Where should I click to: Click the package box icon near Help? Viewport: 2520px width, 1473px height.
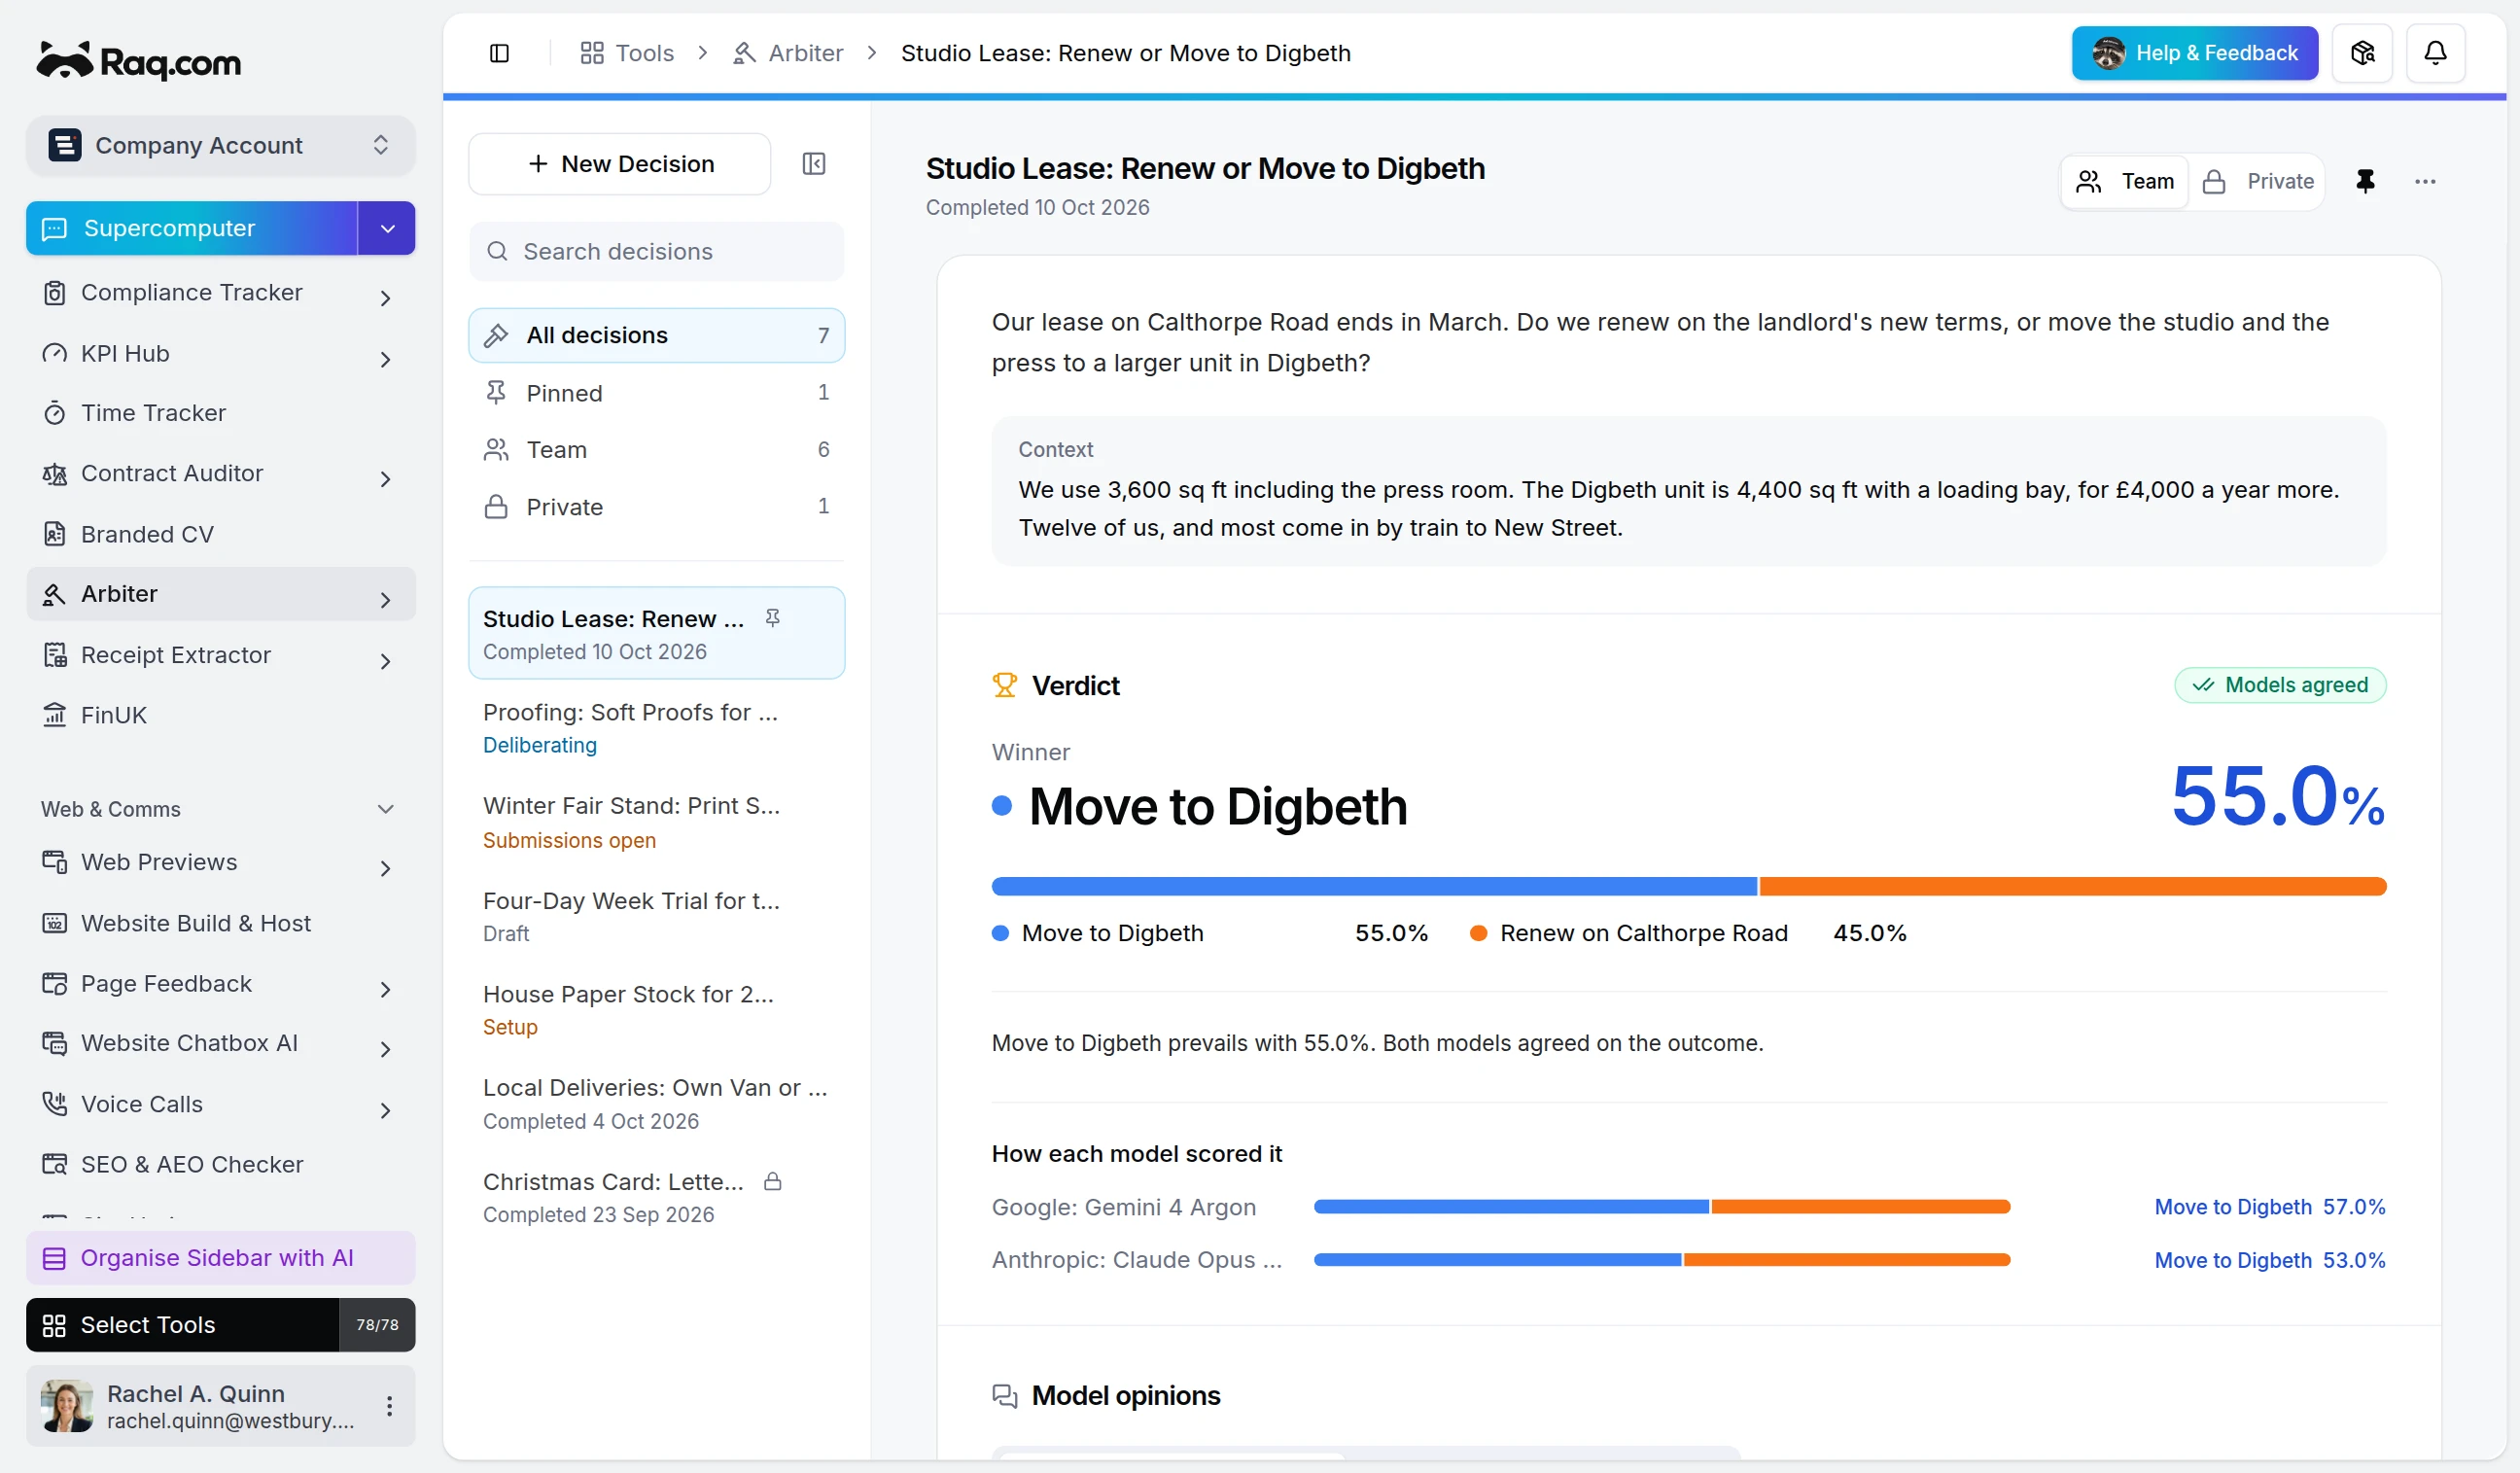click(2362, 53)
